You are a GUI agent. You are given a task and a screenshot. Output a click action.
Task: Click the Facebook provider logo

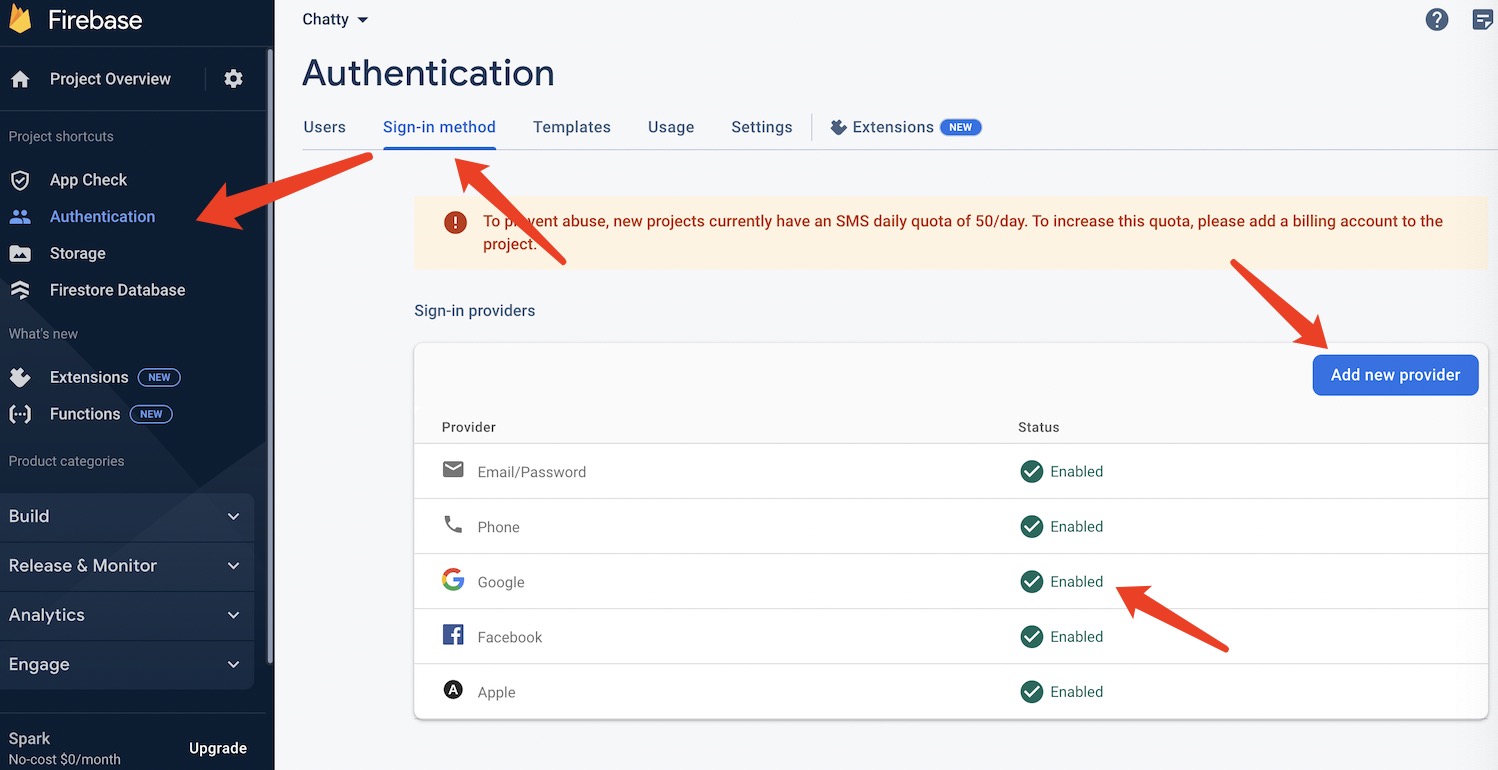tap(453, 635)
